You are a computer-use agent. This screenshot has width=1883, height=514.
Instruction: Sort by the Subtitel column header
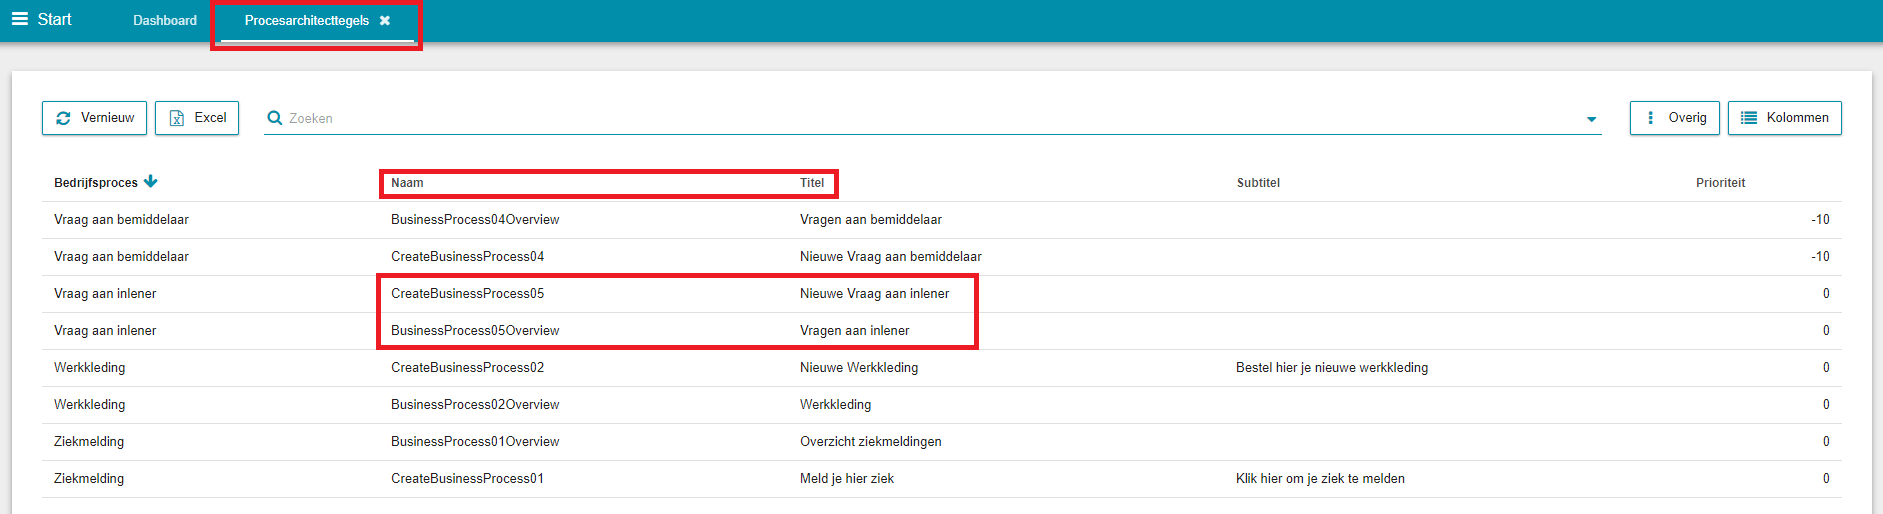[x=1258, y=183]
